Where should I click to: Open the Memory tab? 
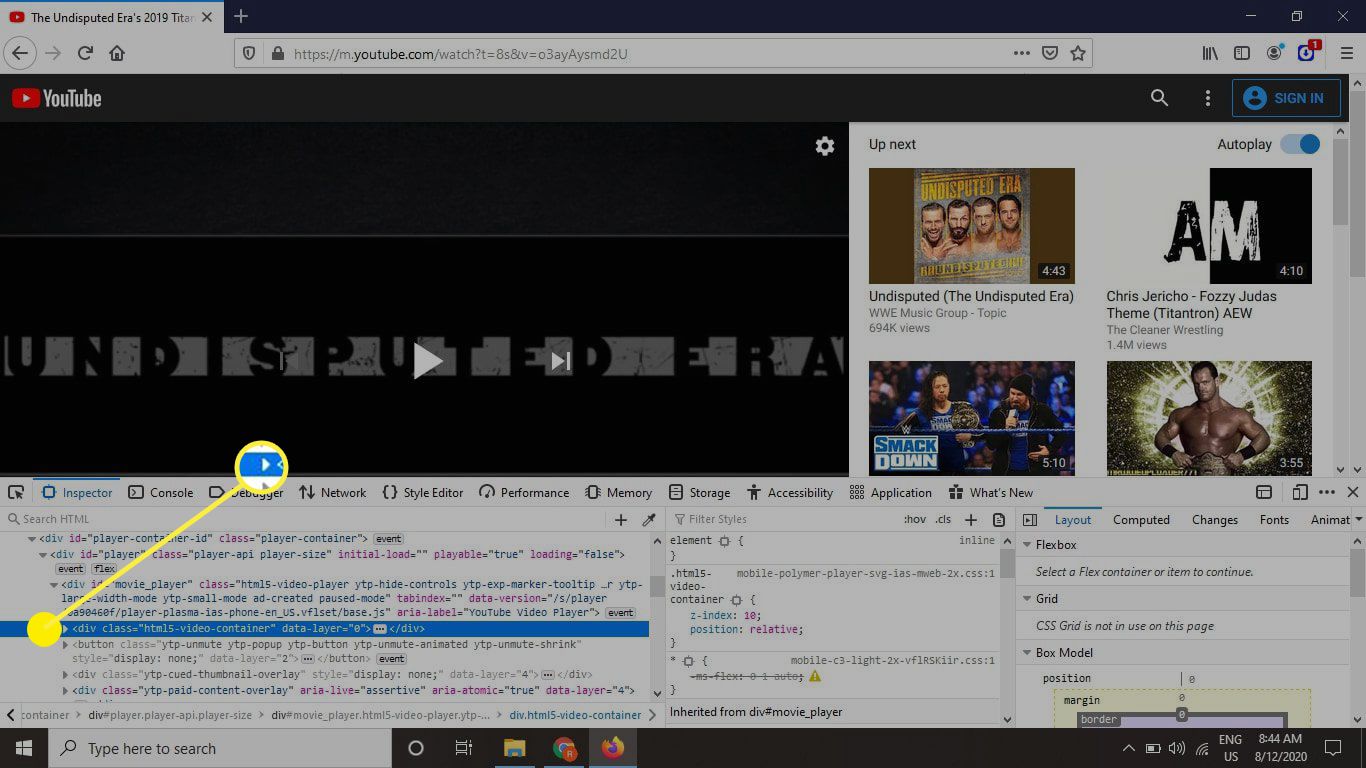pos(618,492)
